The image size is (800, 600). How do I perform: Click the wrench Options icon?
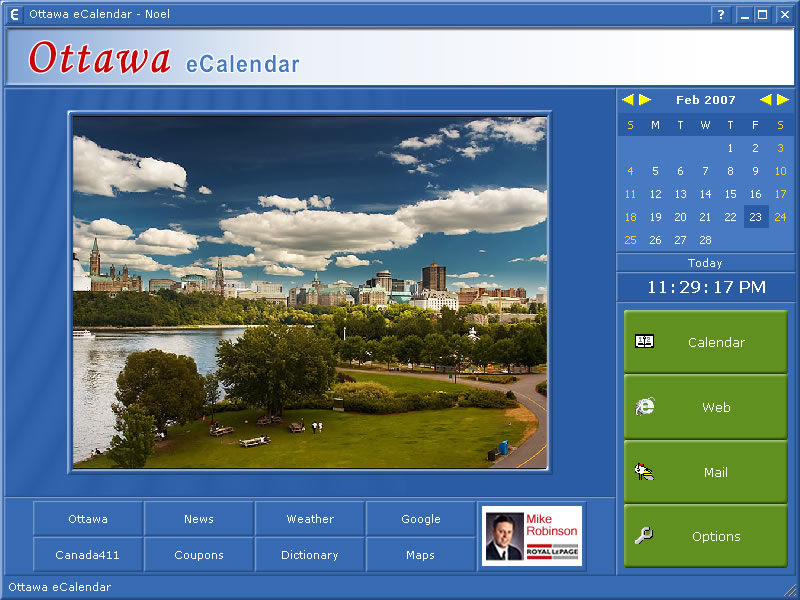[644, 536]
